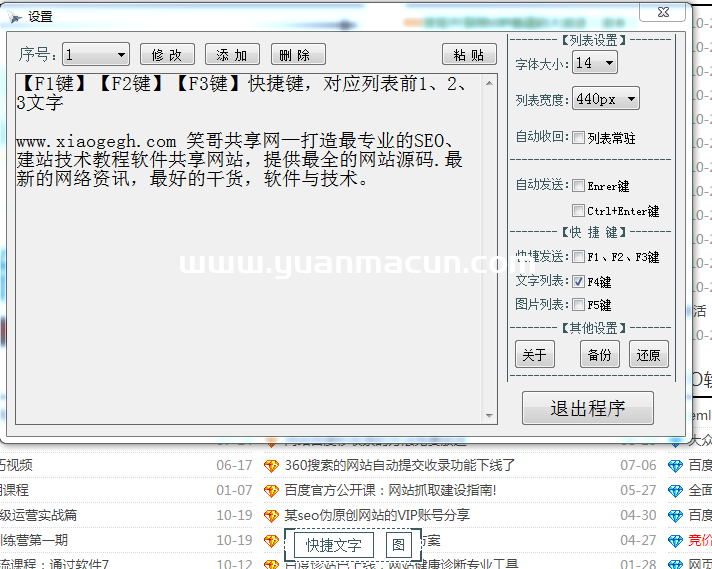This screenshot has width=712, height=569.
Task: Toggle the Enter键 auto-send checkbox
Action: (x=578, y=185)
